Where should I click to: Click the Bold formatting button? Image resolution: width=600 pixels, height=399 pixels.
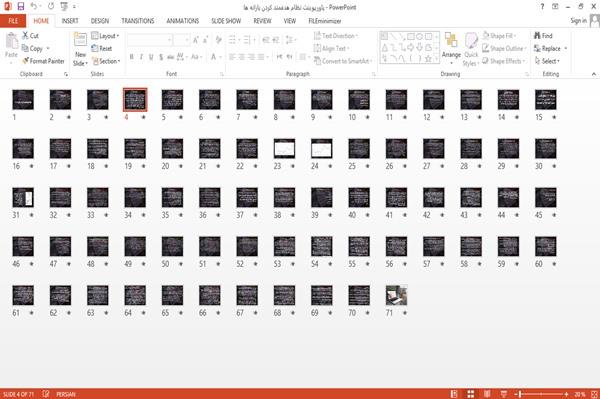click(x=132, y=57)
